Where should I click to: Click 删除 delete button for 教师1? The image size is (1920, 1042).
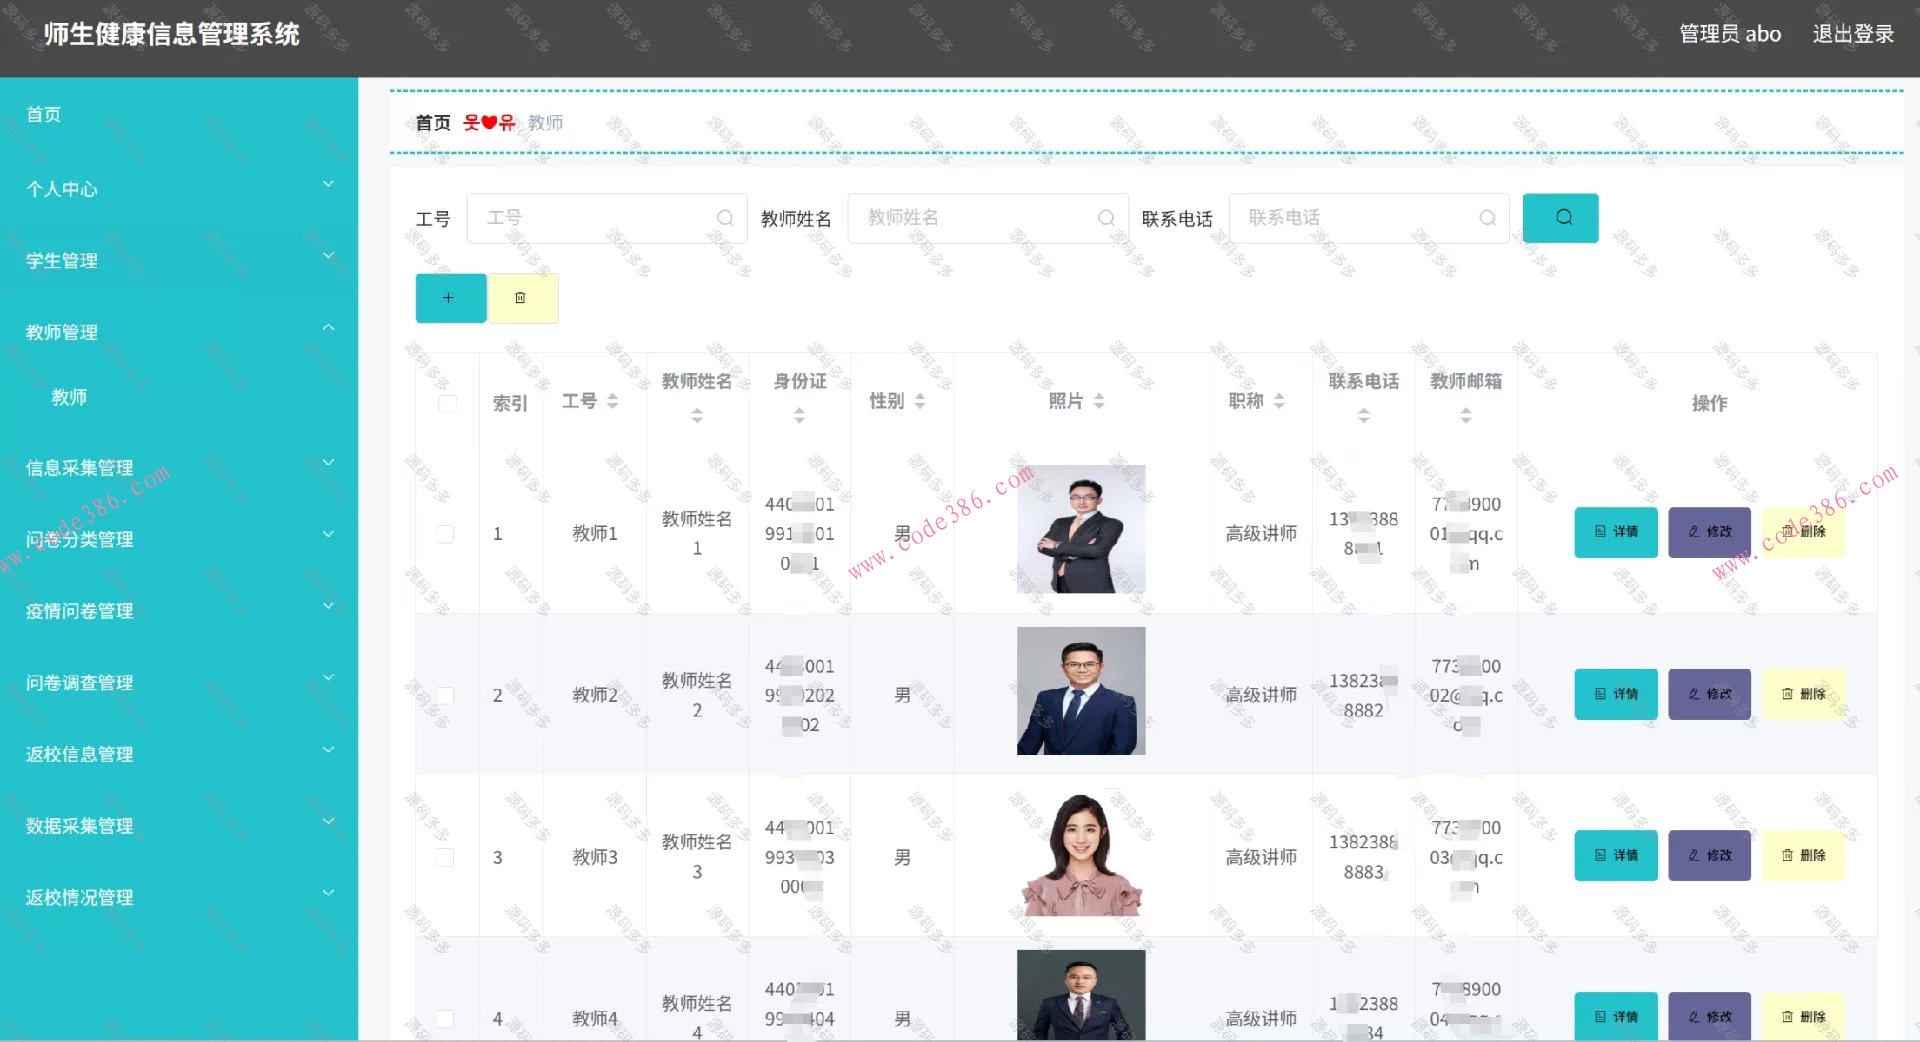(1803, 532)
